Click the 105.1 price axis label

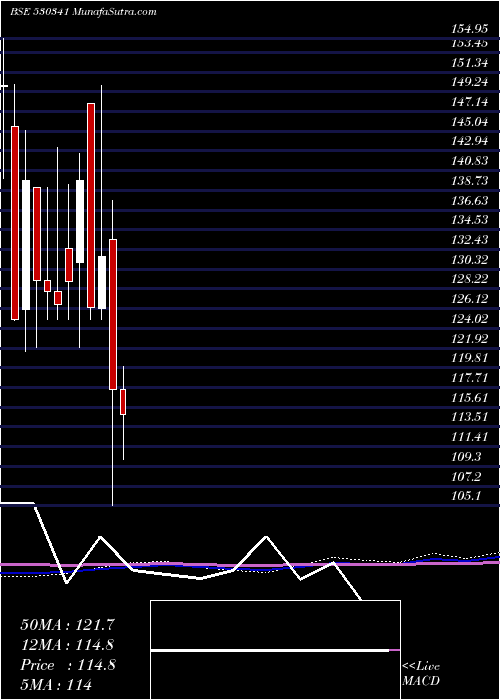tap(467, 496)
